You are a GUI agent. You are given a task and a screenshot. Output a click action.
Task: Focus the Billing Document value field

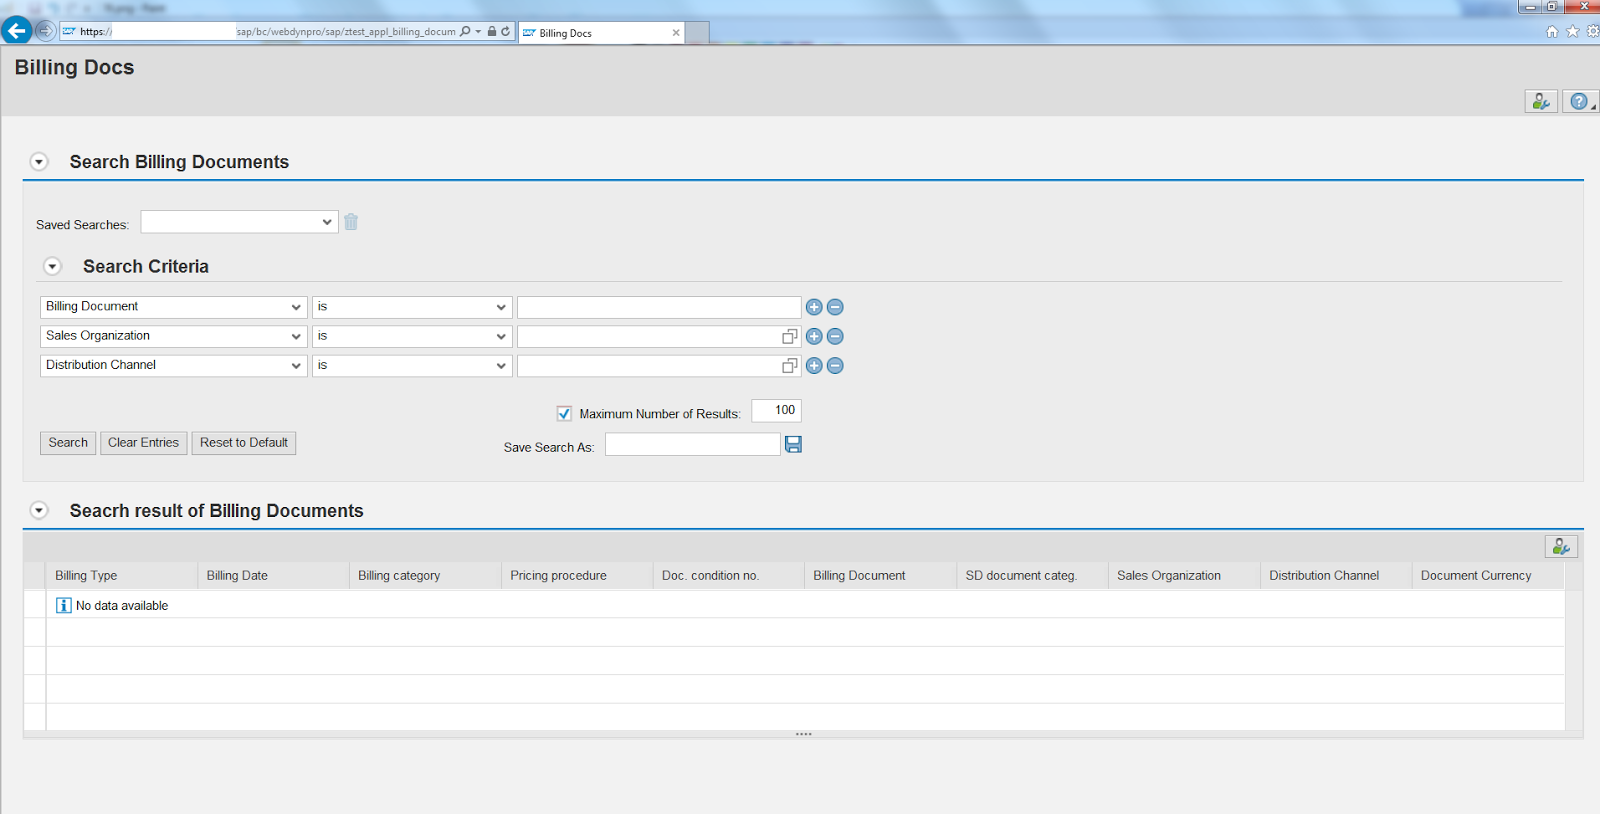tap(659, 307)
